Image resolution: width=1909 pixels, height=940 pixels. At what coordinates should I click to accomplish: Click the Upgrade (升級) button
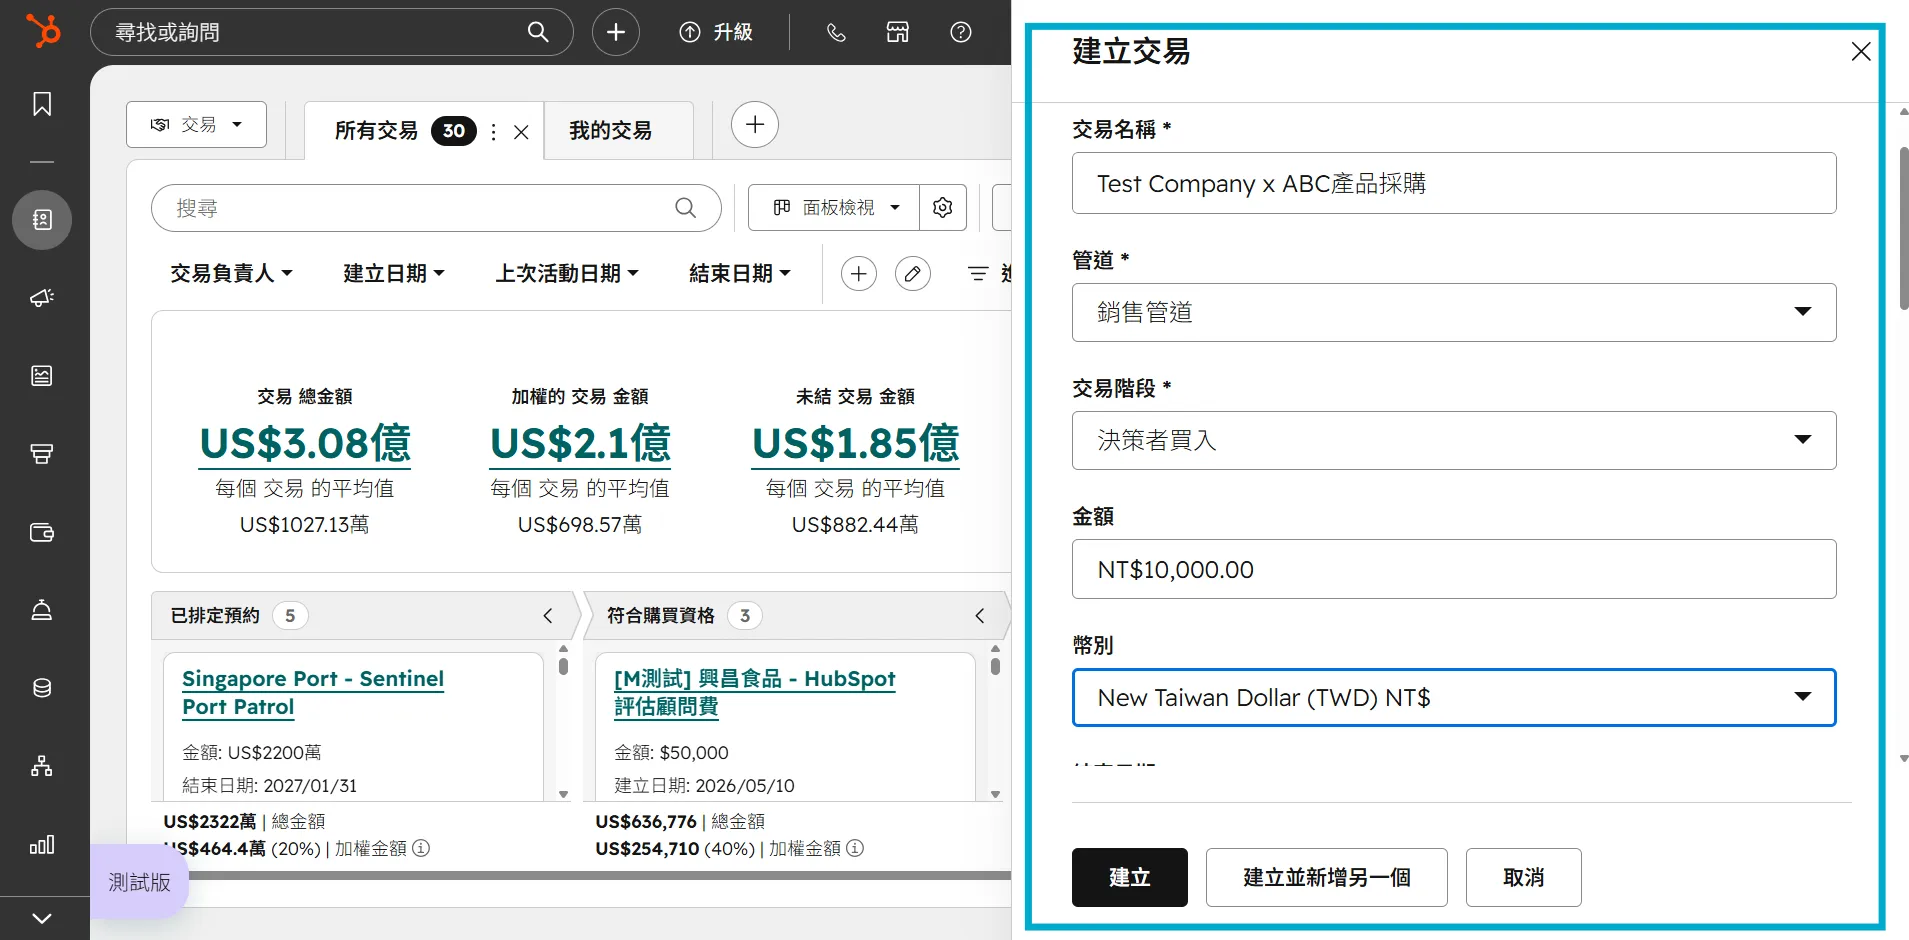click(x=716, y=32)
